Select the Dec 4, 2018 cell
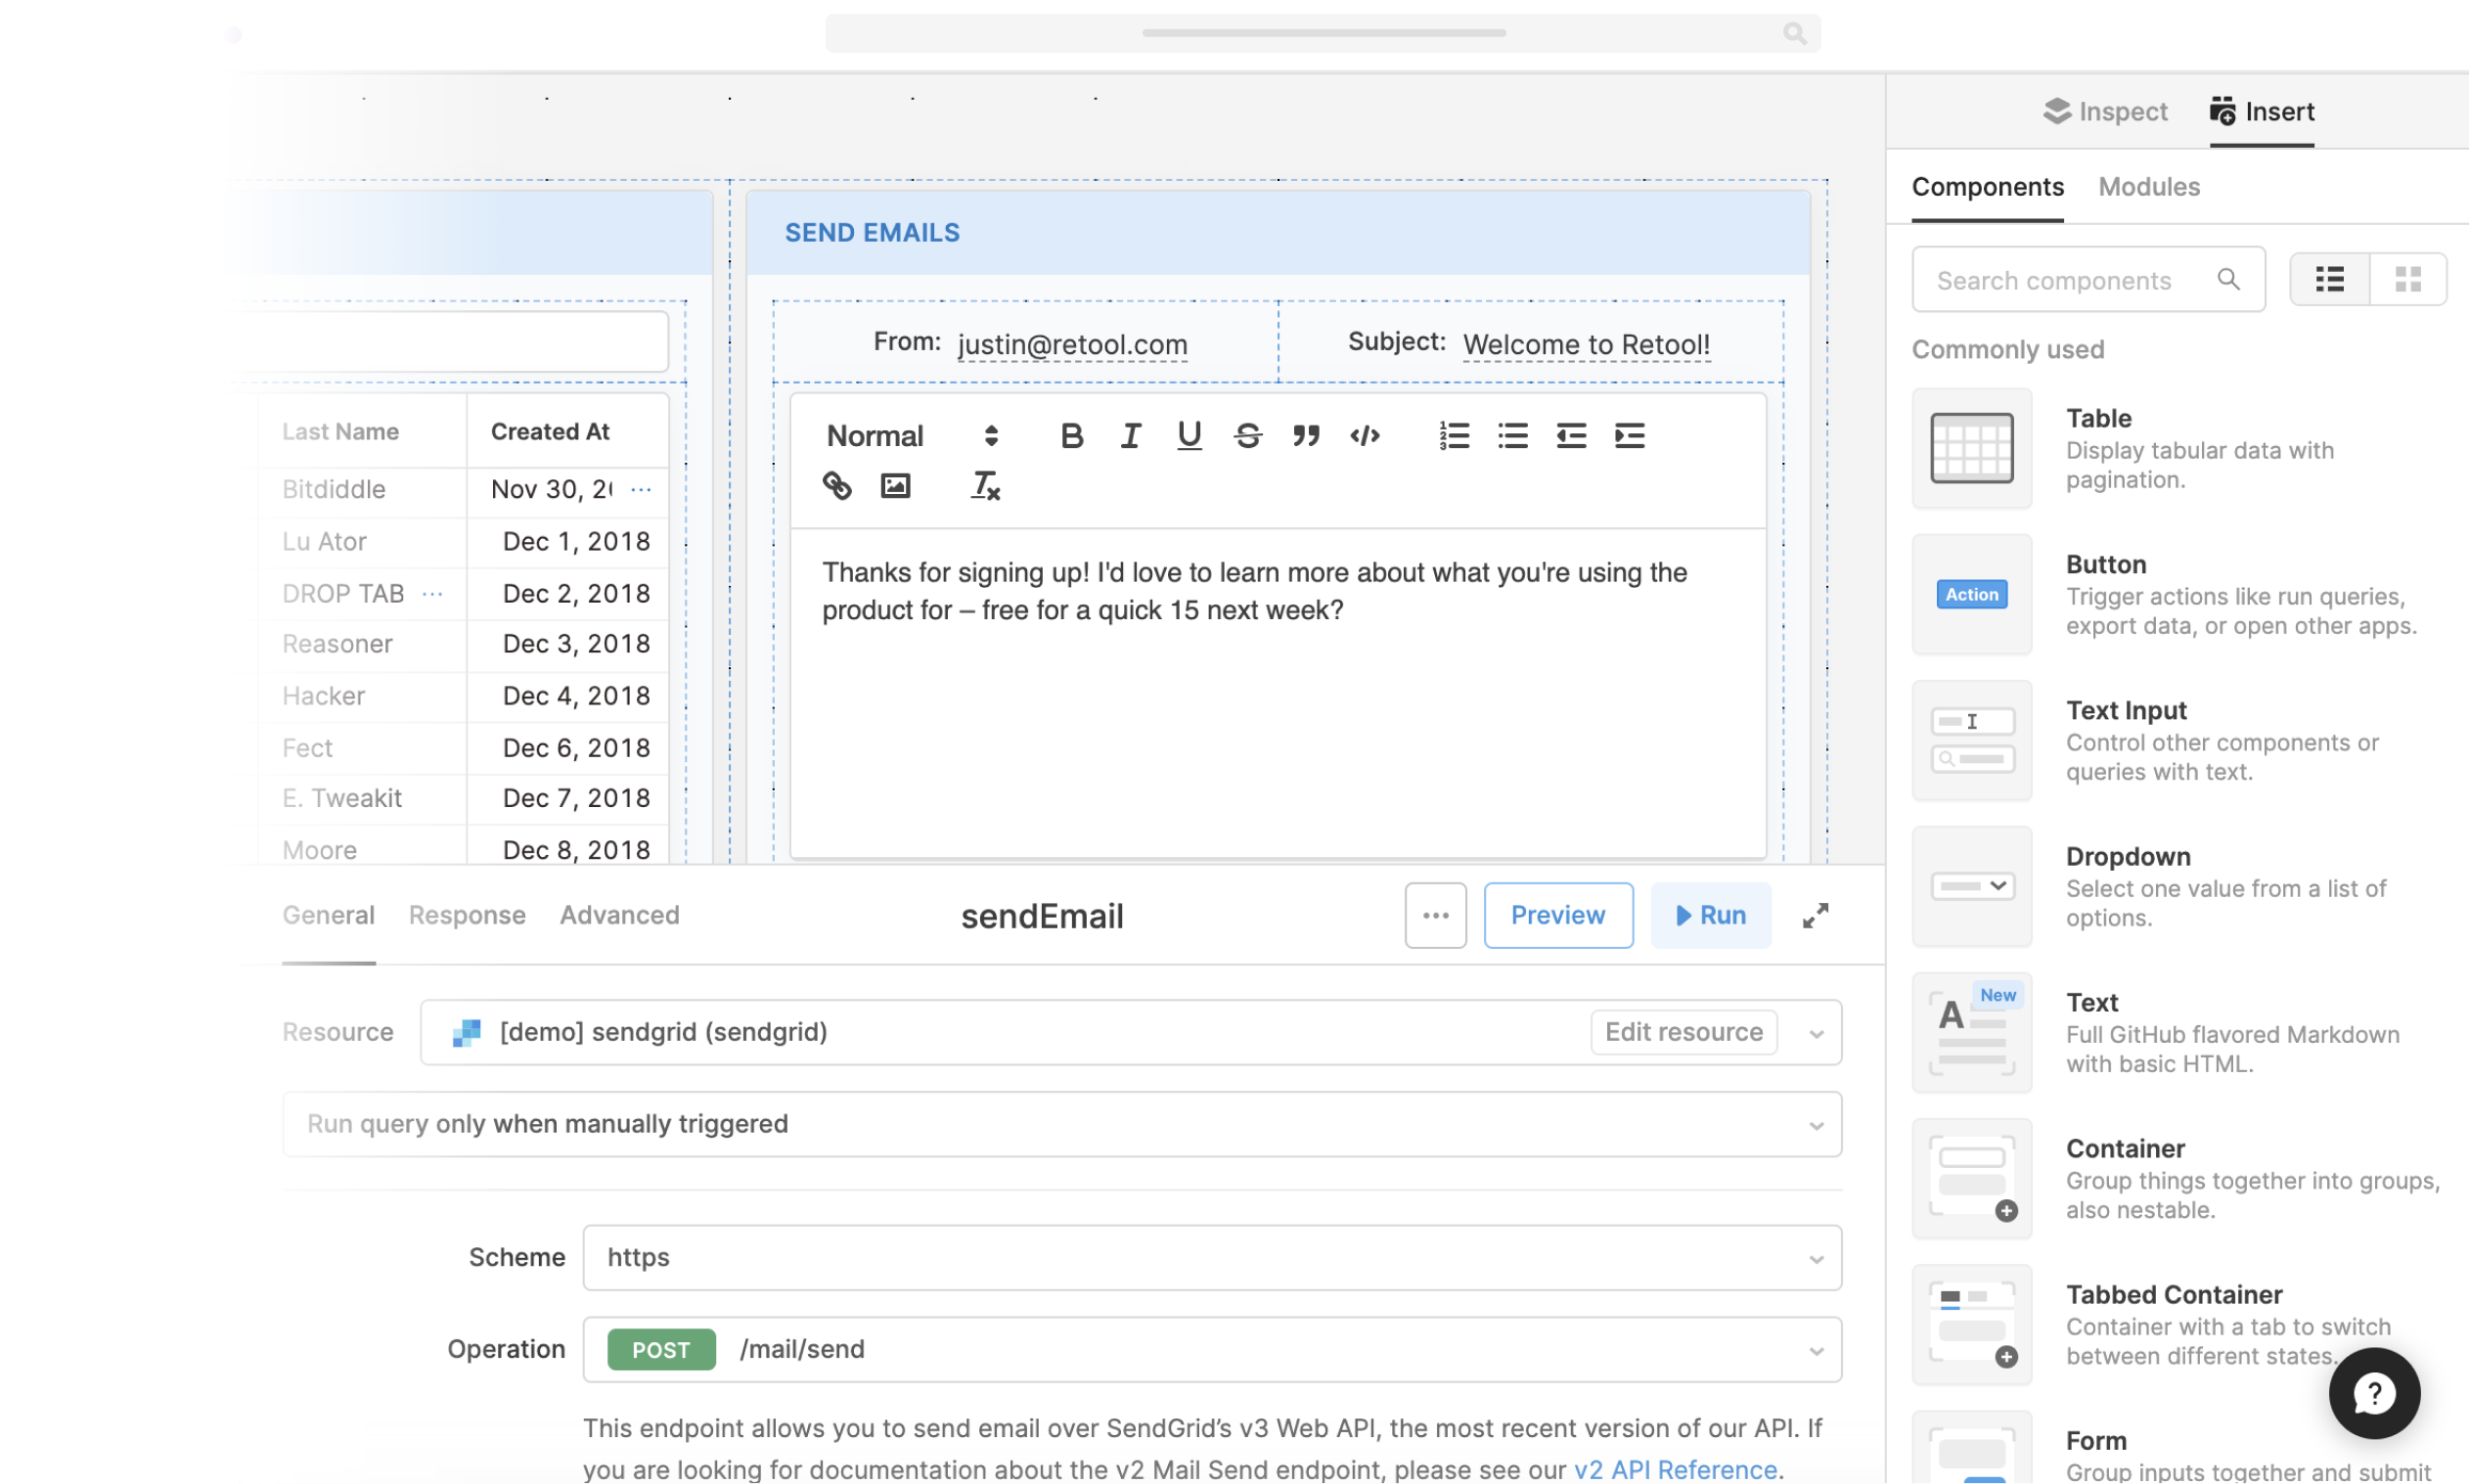The height and width of the screenshot is (1484, 2469). (x=576, y=696)
